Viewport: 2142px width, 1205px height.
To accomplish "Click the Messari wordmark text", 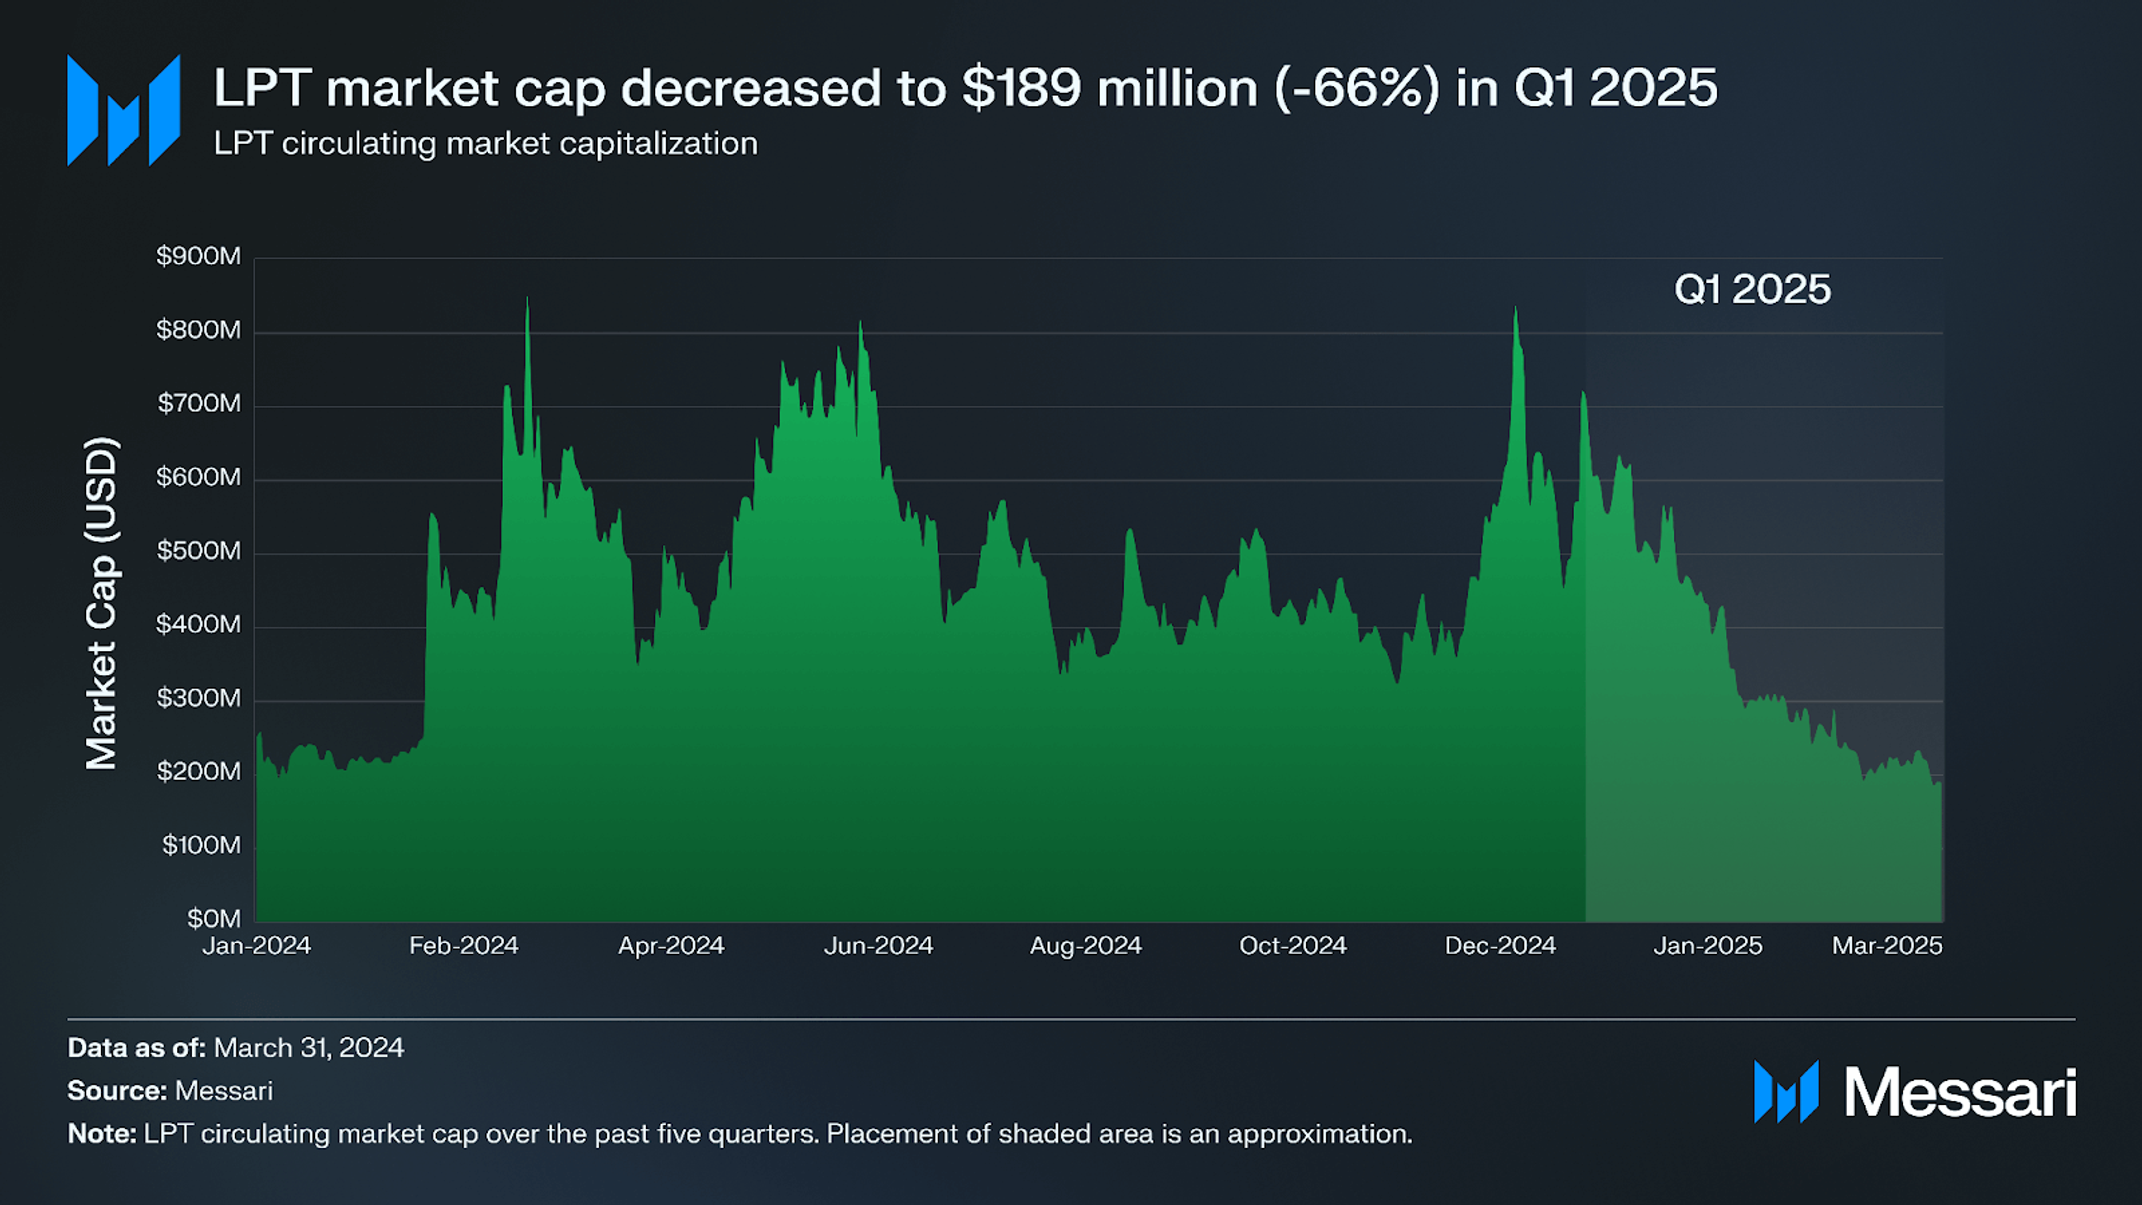I will [x=1960, y=1092].
